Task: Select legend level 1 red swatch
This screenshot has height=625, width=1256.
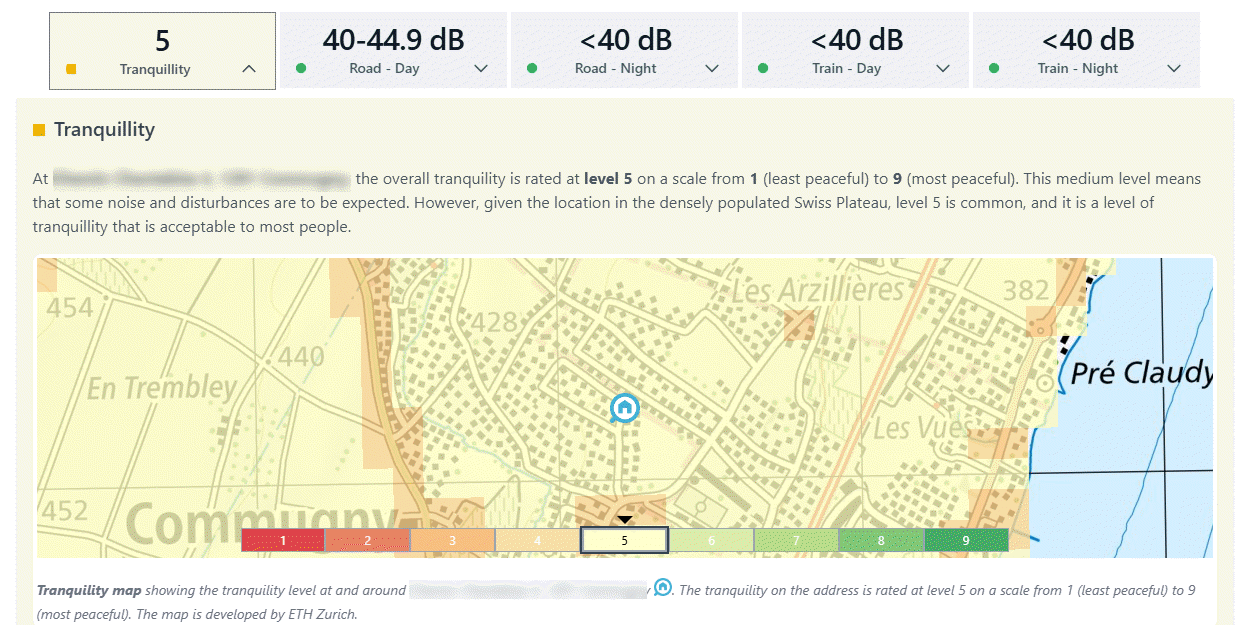Action: pos(283,540)
